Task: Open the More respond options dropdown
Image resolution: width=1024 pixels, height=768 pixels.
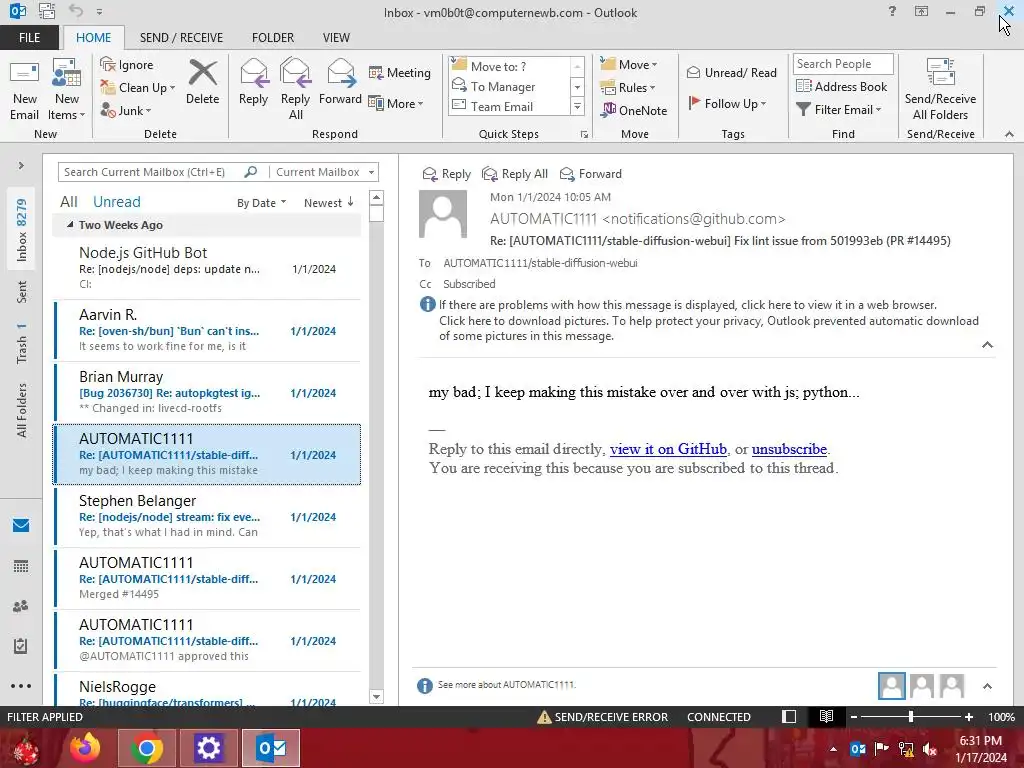Action: (x=396, y=103)
